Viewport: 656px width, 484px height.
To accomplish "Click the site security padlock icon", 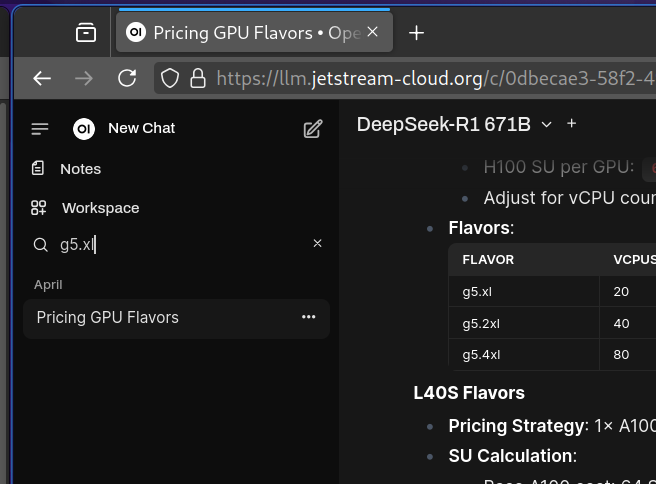I will click(197, 78).
